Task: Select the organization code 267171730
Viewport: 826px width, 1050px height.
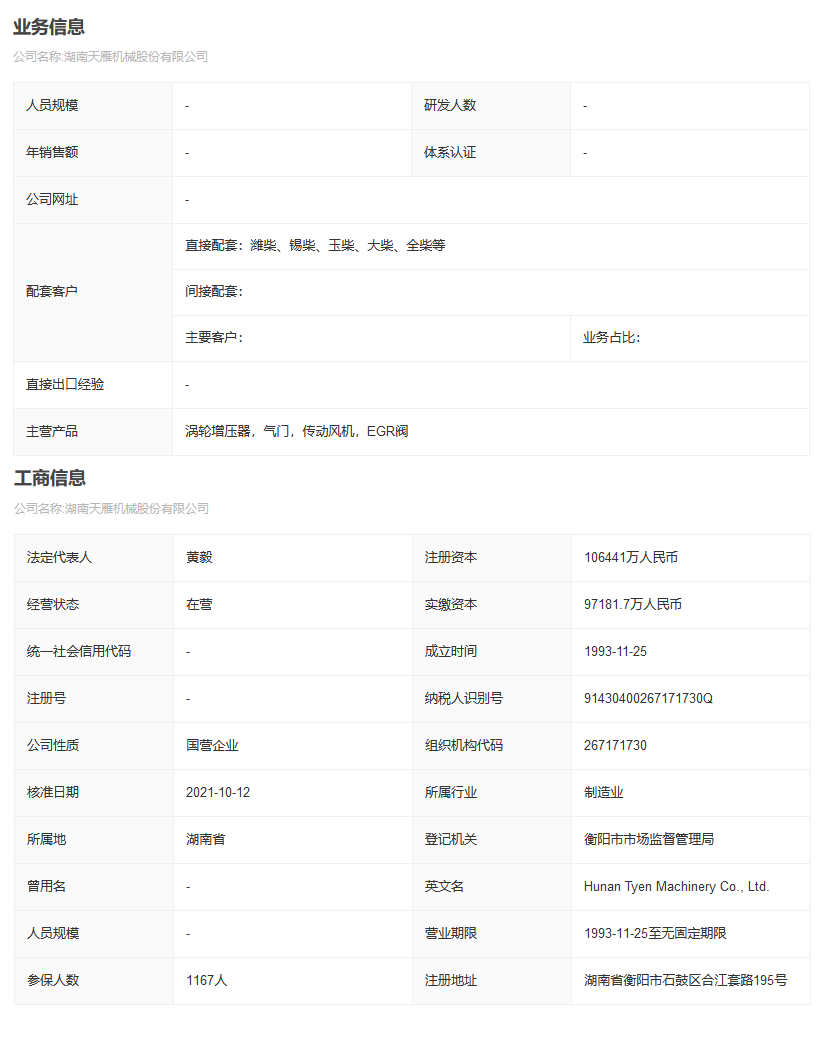Action: [x=615, y=745]
